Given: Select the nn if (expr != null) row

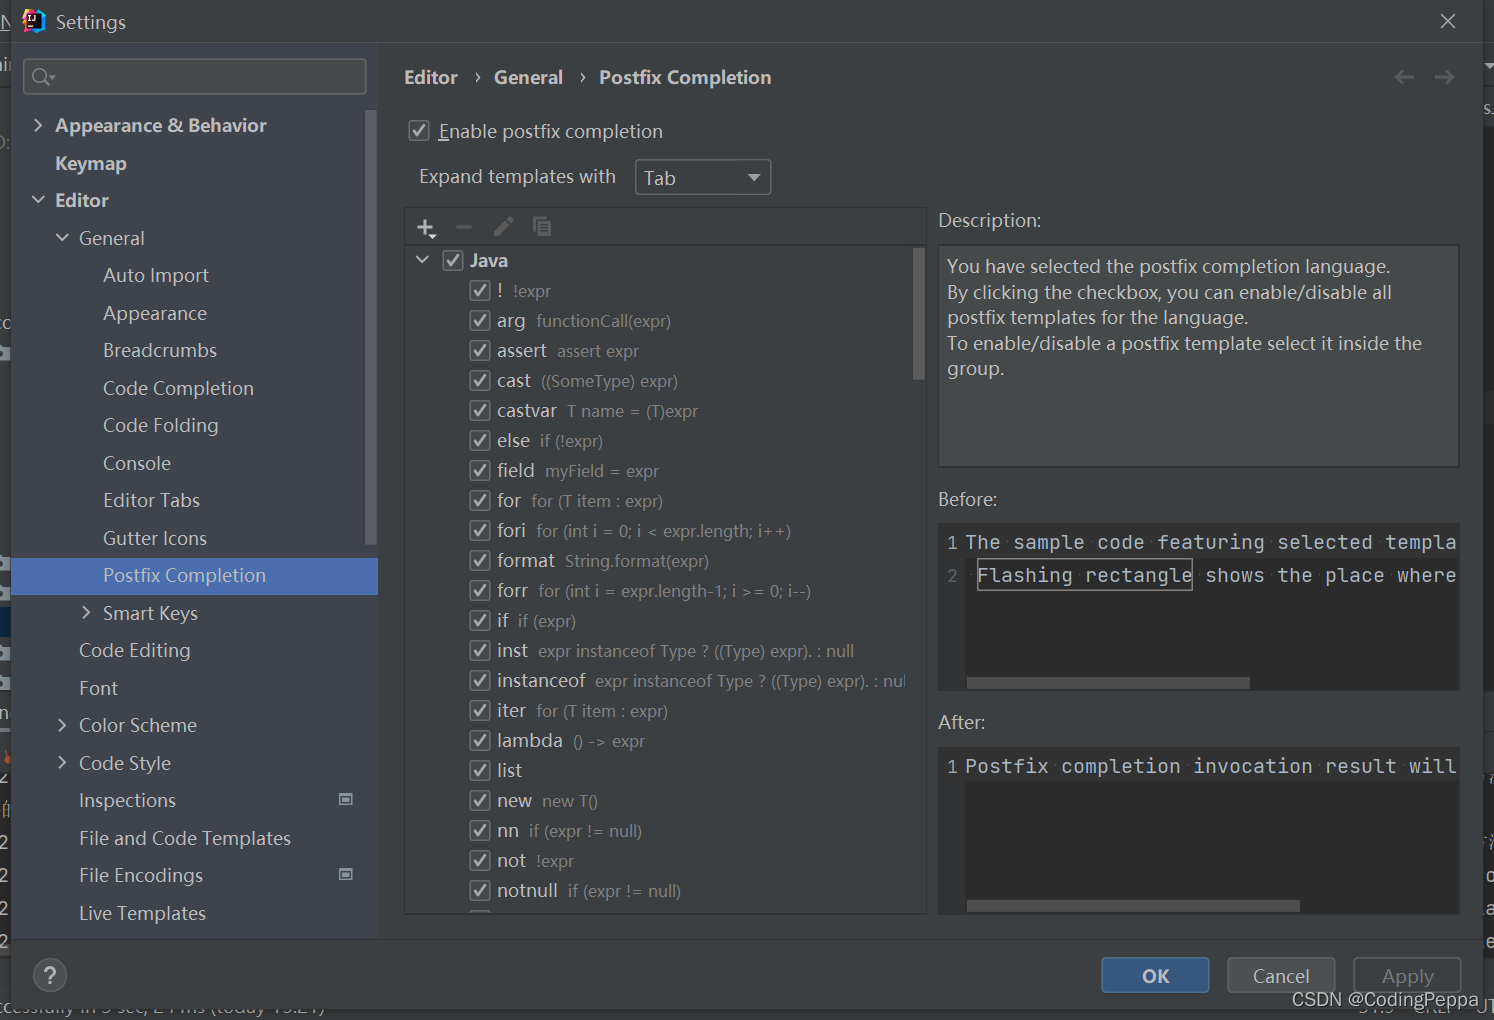Looking at the screenshot, I should point(660,831).
